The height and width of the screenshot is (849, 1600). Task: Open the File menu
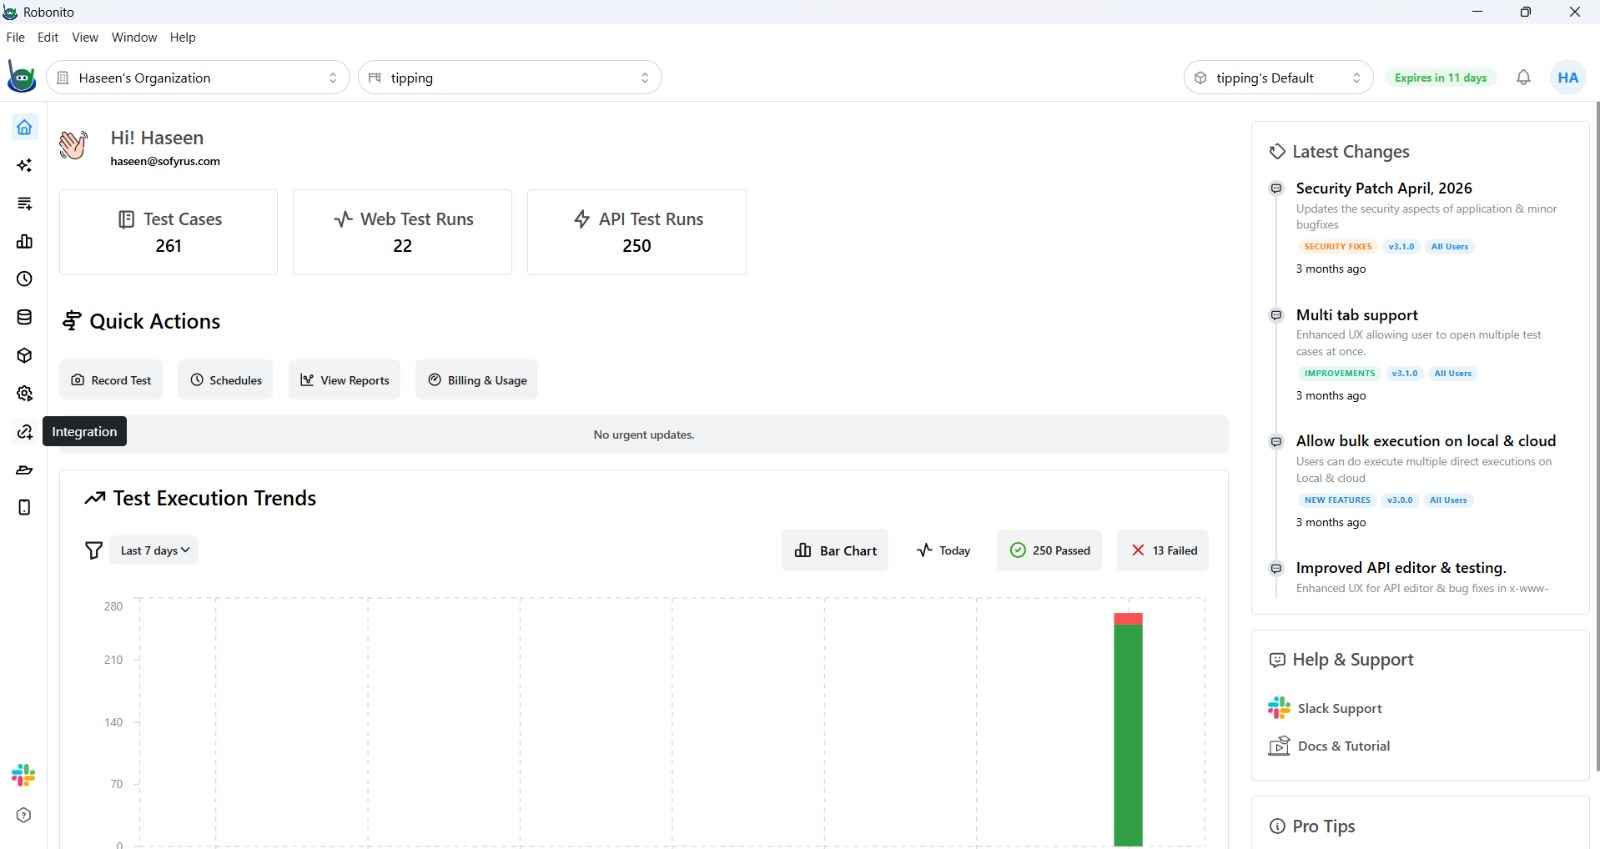pyautogui.click(x=15, y=37)
